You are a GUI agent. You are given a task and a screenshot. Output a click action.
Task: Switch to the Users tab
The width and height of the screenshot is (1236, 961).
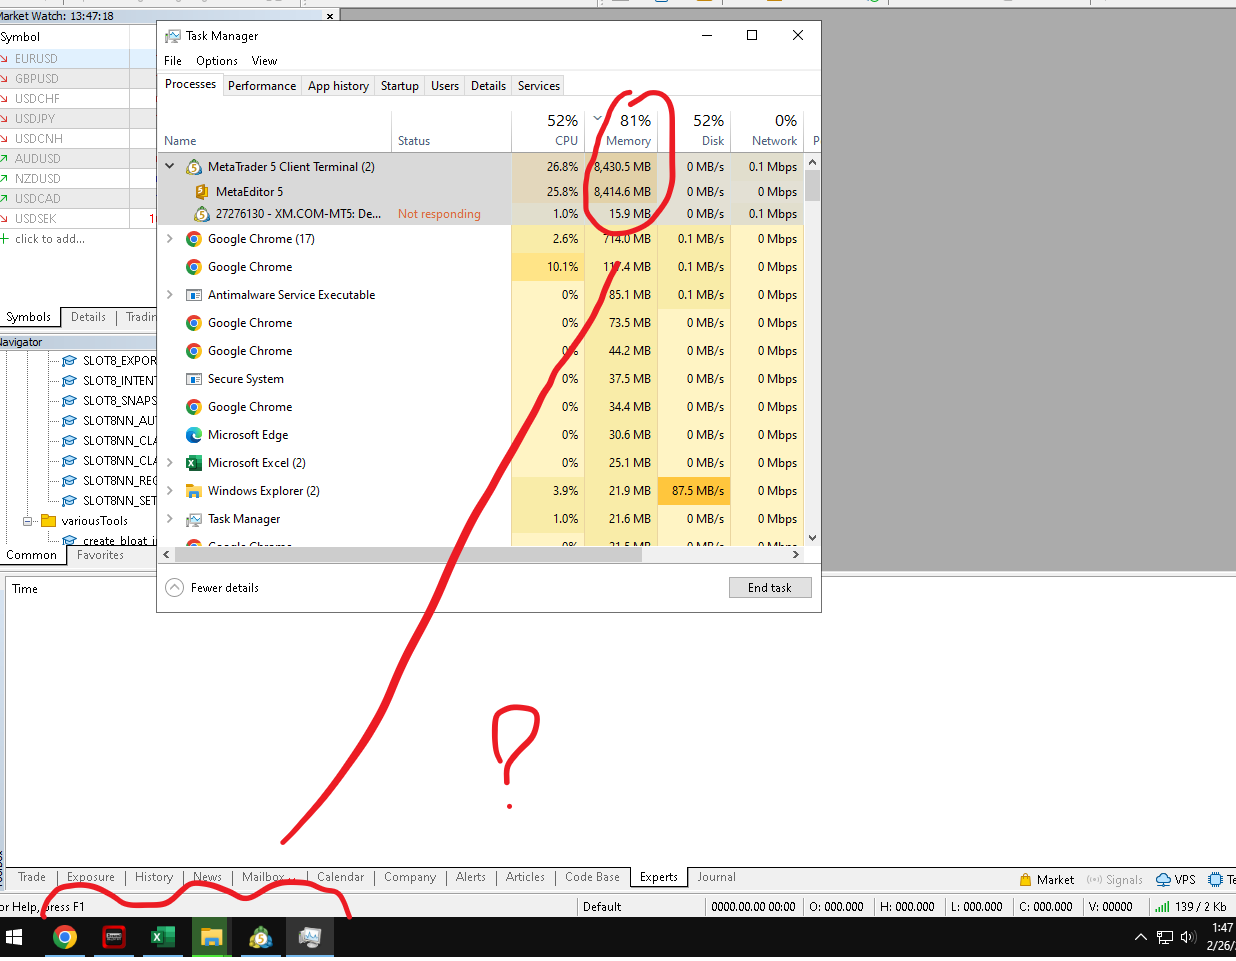pos(445,86)
